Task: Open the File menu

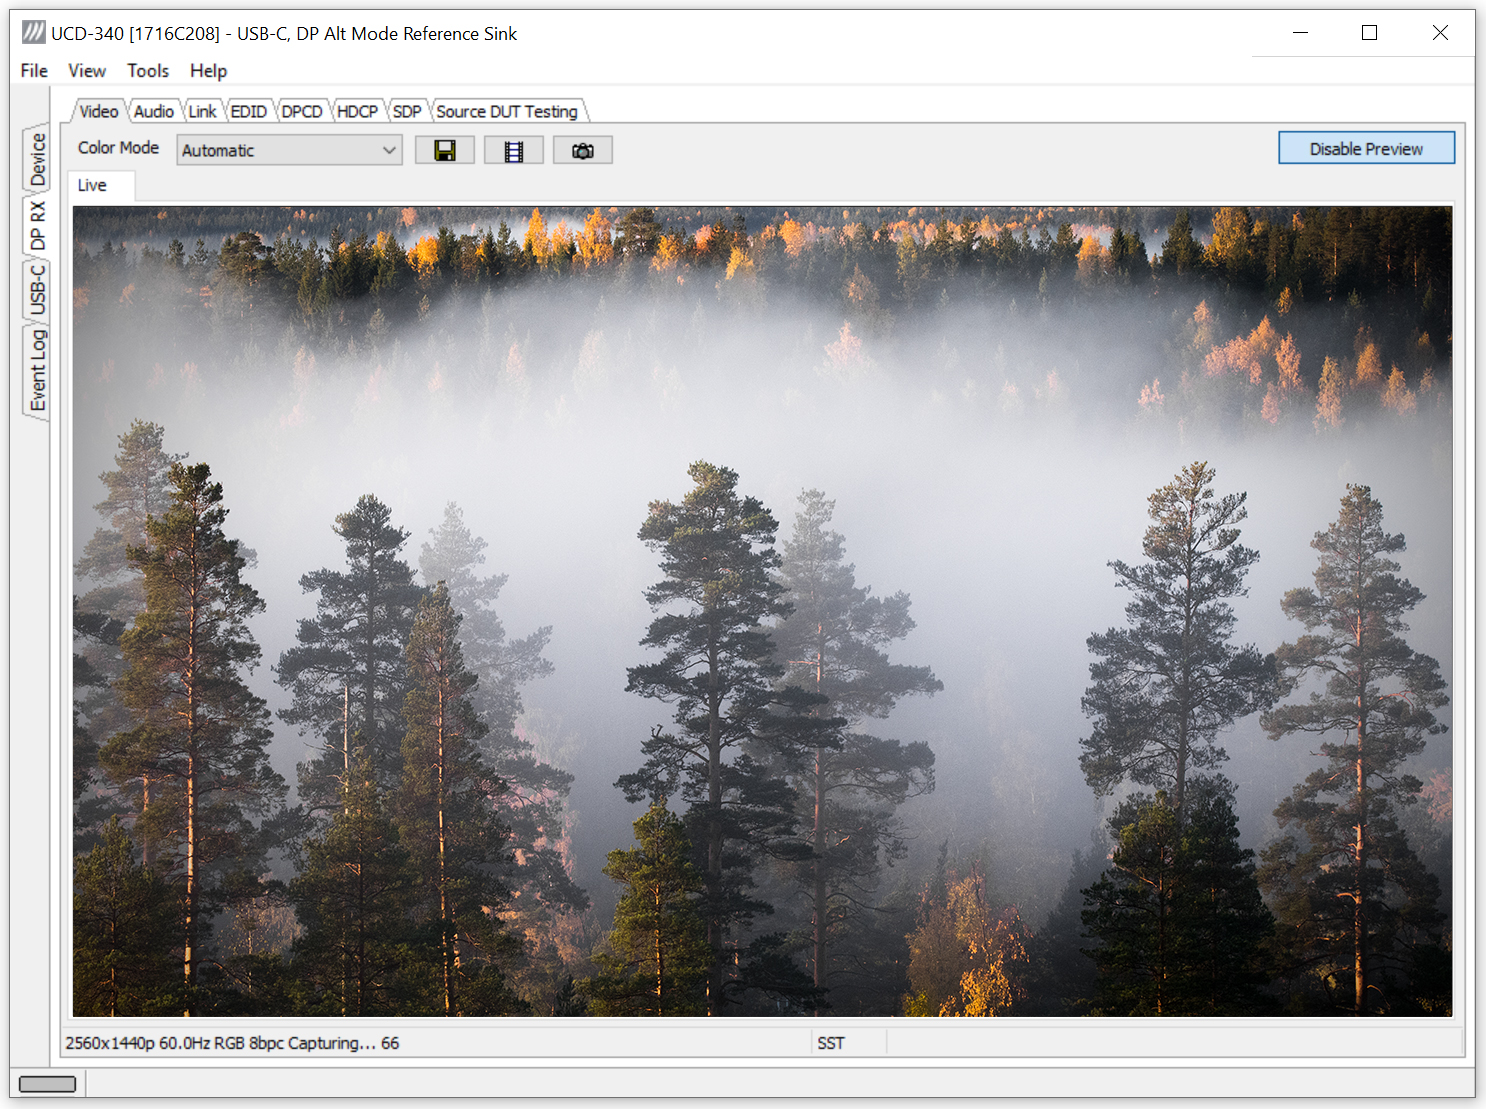Action: click(34, 71)
